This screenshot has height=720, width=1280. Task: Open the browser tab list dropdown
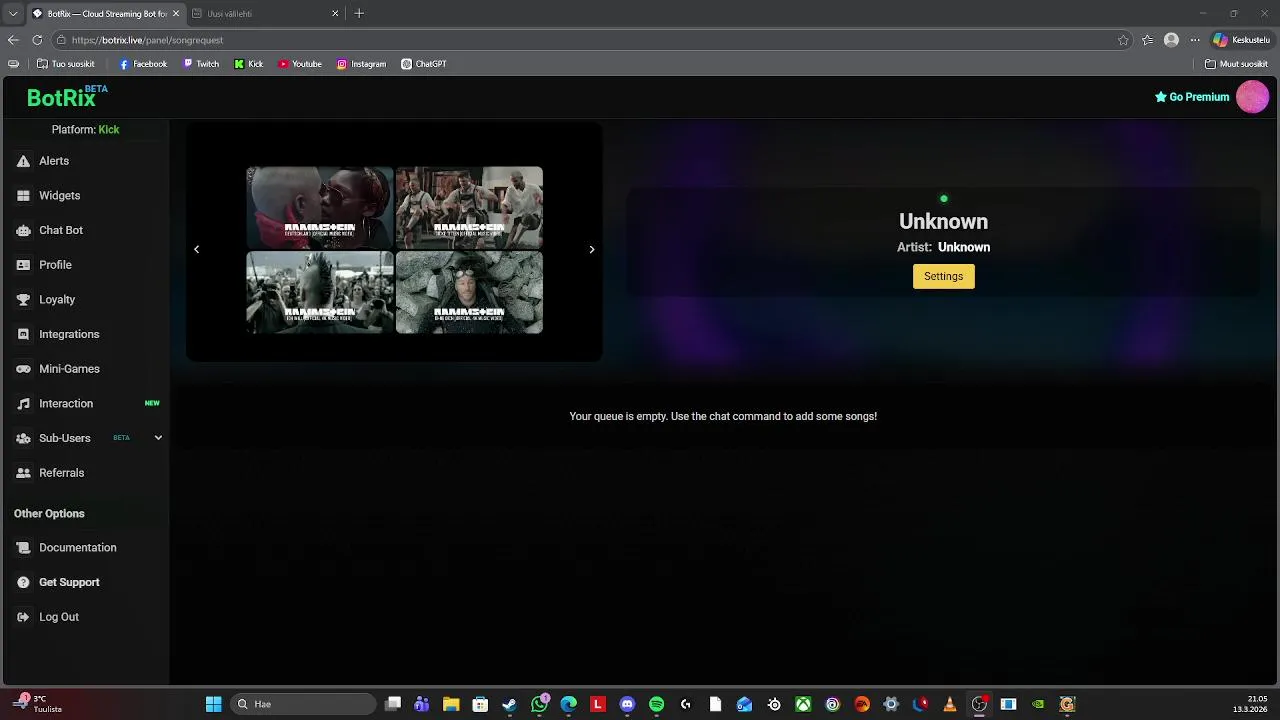[x=13, y=14]
